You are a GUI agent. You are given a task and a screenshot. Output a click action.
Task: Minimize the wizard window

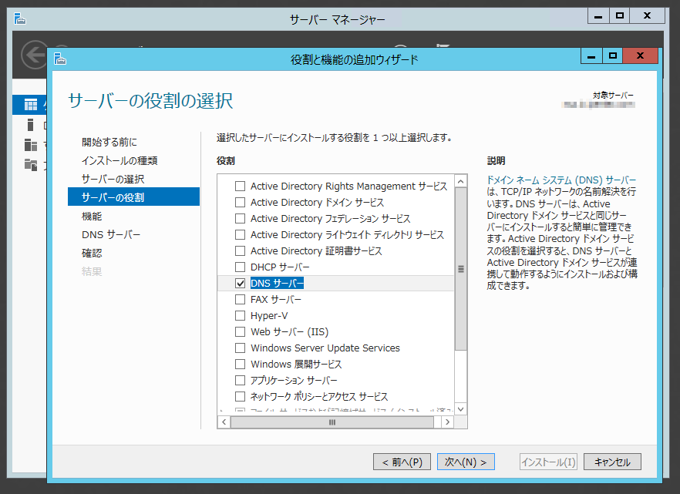[x=591, y=56]
